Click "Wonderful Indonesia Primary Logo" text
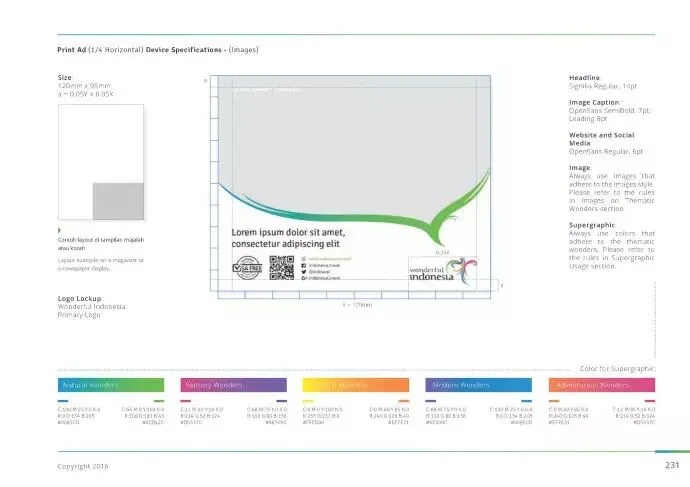Screen dimensions: 690x487 [92, 311]
